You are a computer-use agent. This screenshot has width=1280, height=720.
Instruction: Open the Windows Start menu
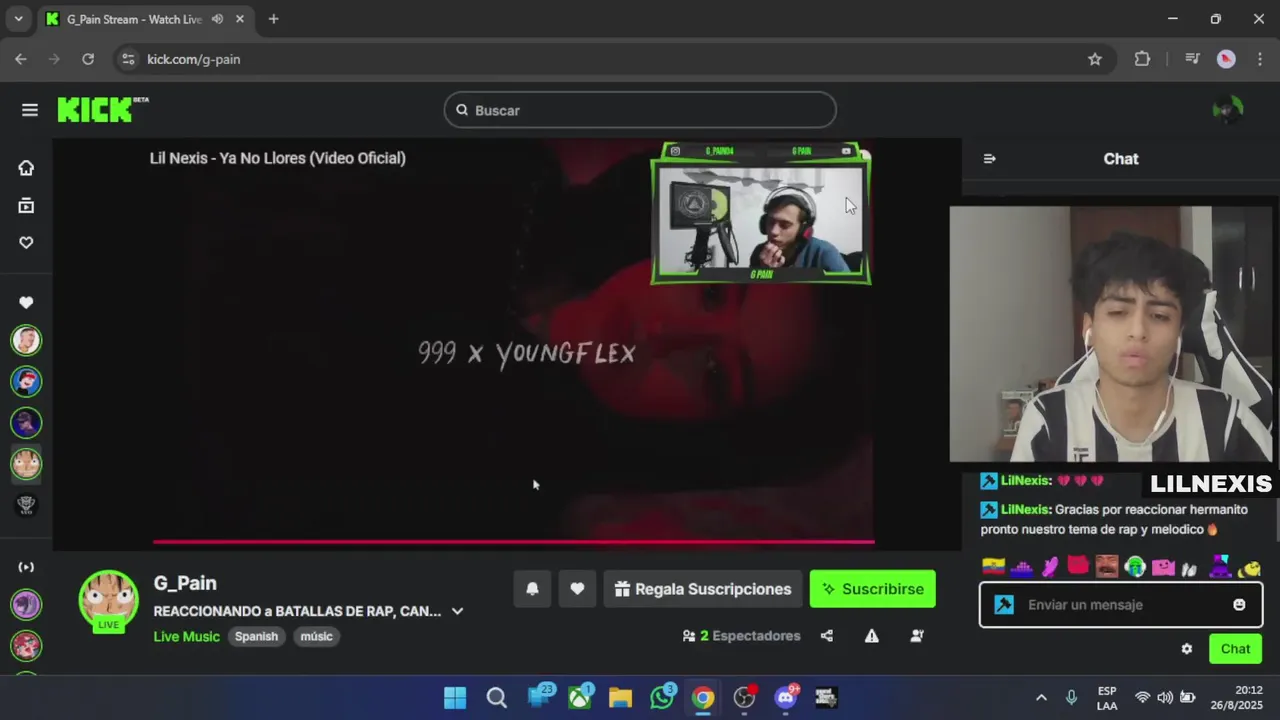(455, 697)
